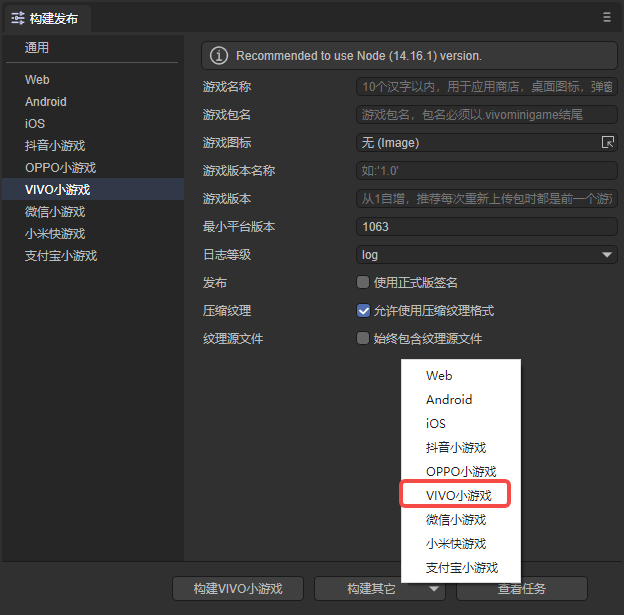The width and height of the screenshot is (624, 615).
Task: Select Web in the left platform list
Action: click(93, 80)
